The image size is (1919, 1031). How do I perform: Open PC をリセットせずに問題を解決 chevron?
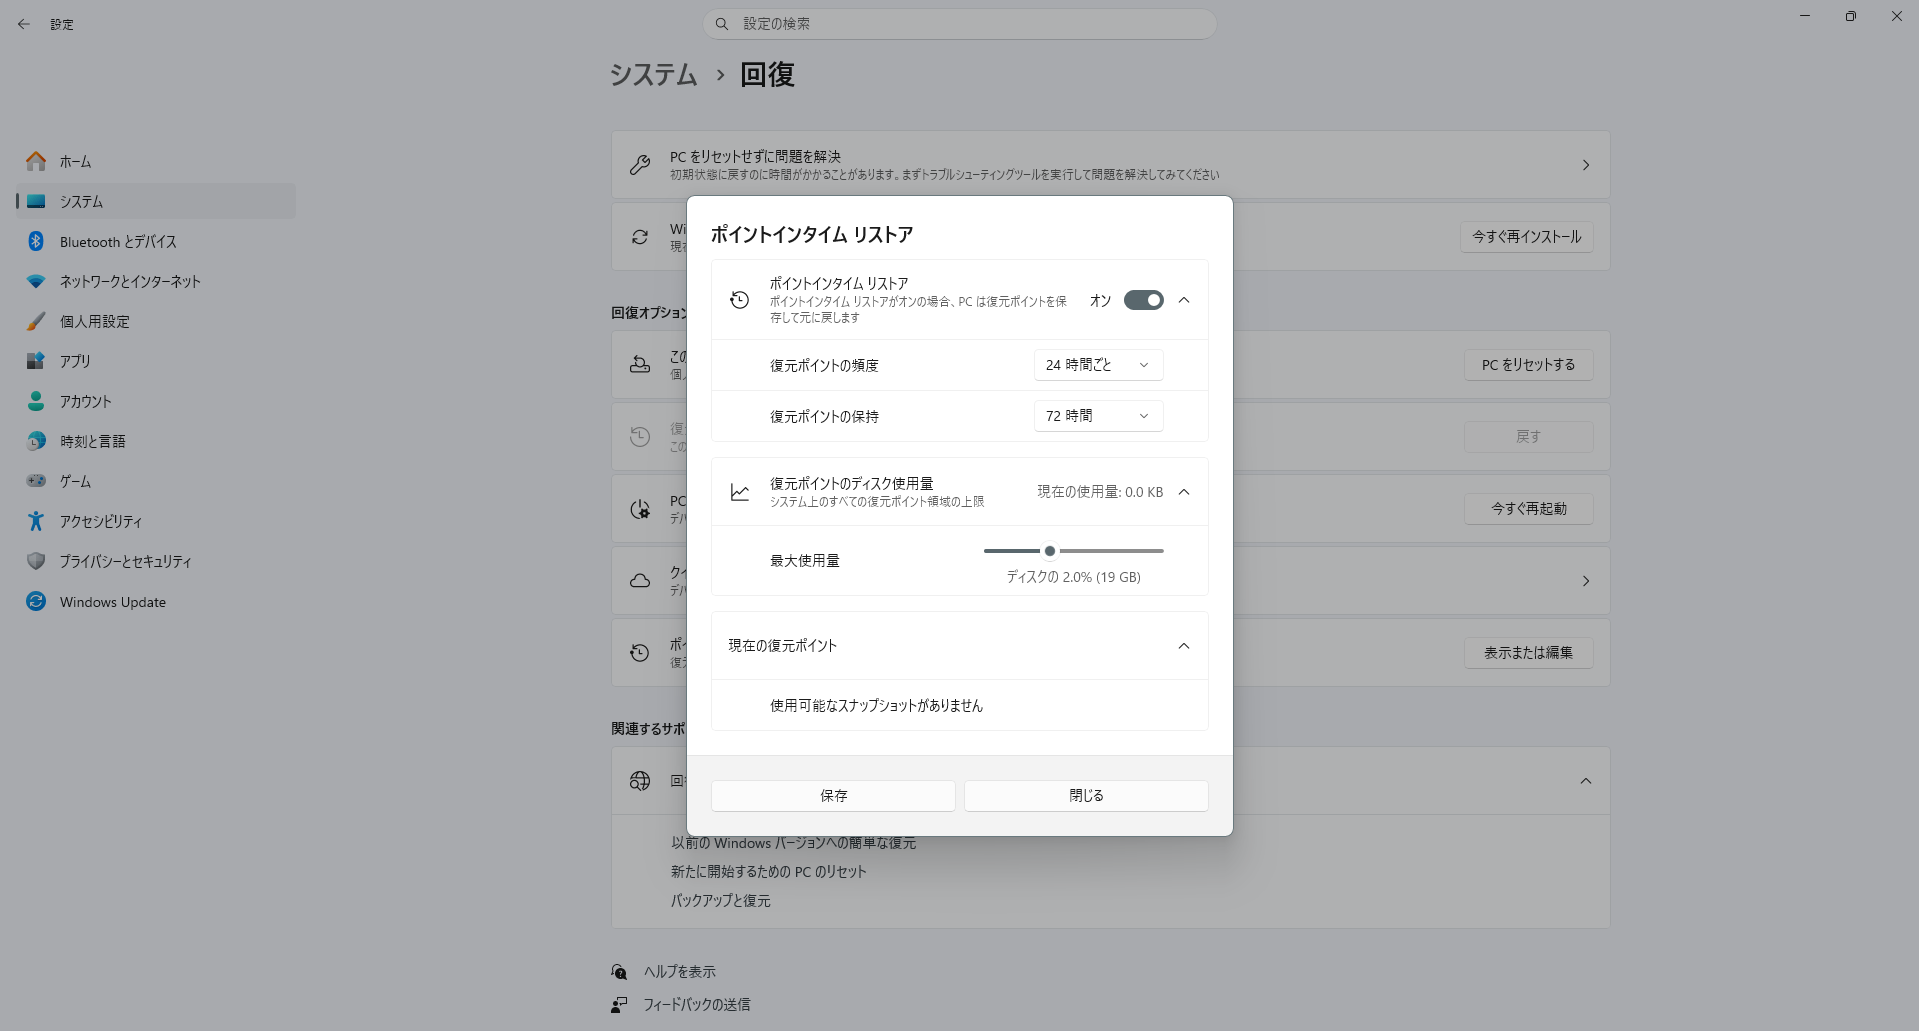1586,165
